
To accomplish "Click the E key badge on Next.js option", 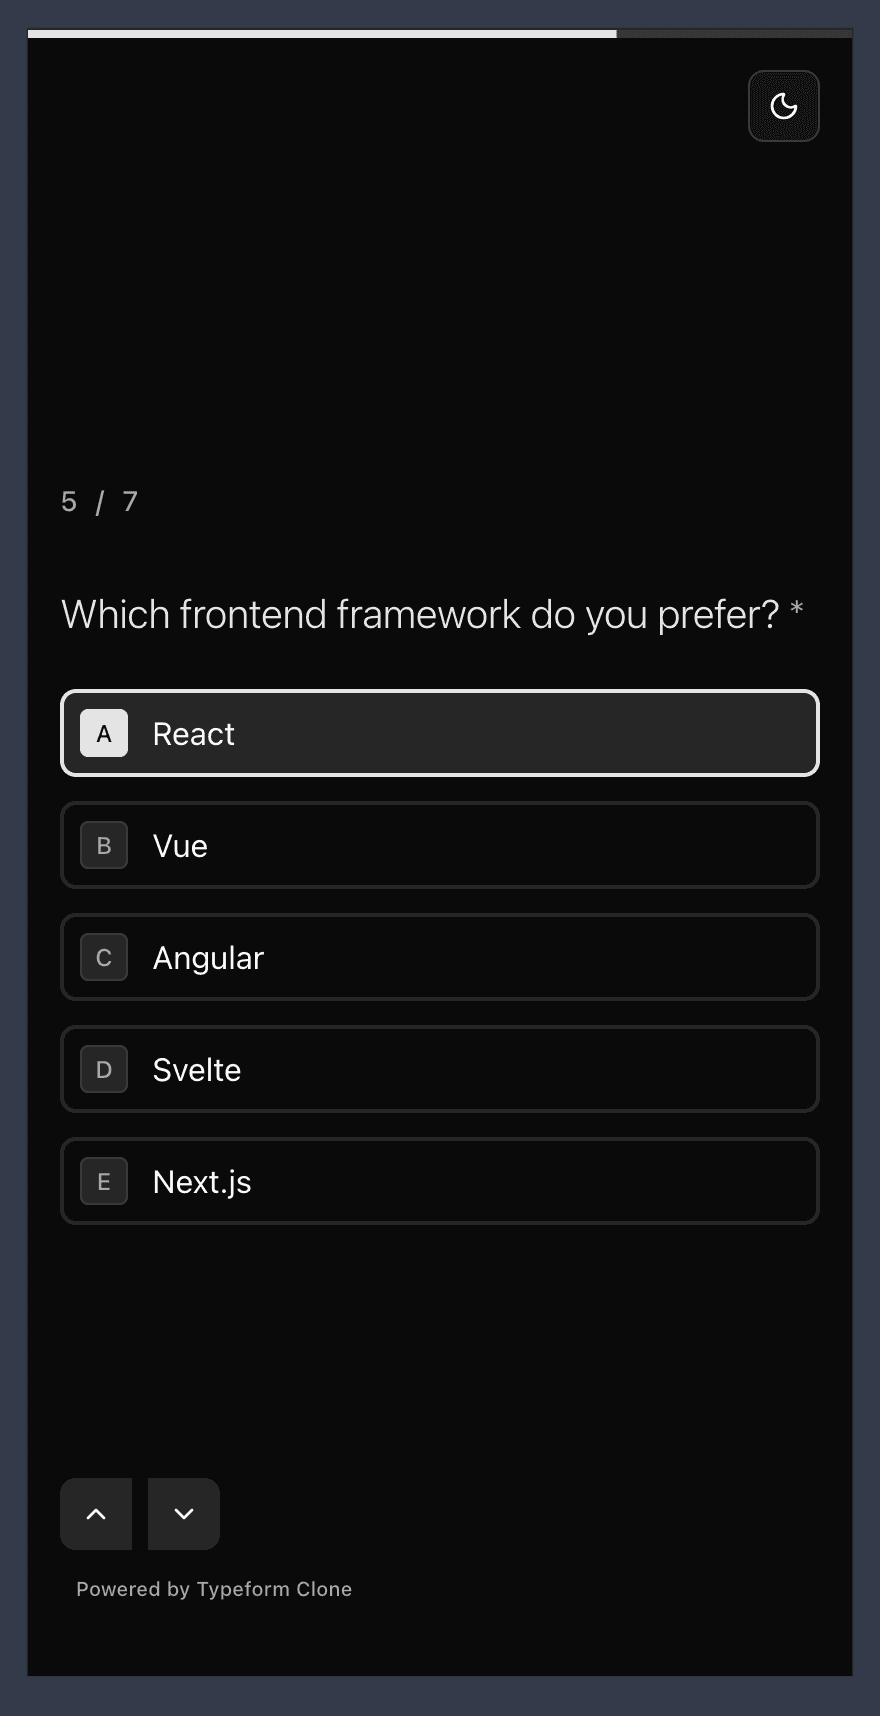I will point(103,1181).
